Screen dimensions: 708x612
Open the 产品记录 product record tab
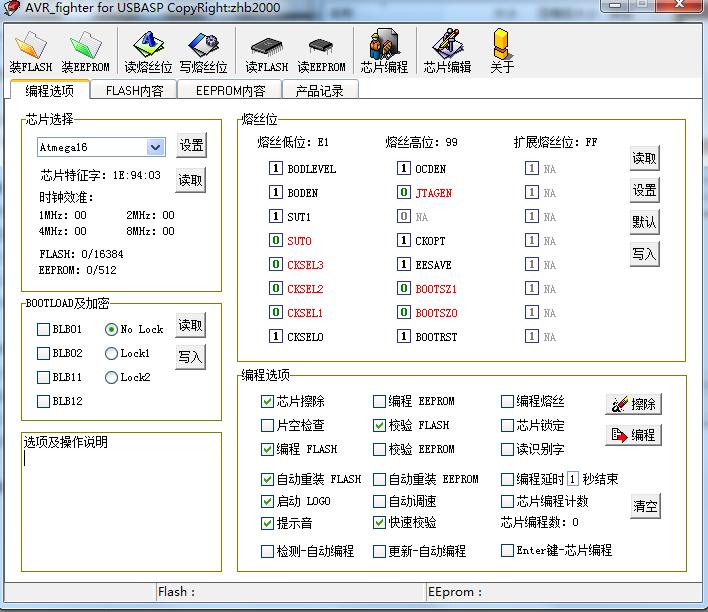pos(319,90)
